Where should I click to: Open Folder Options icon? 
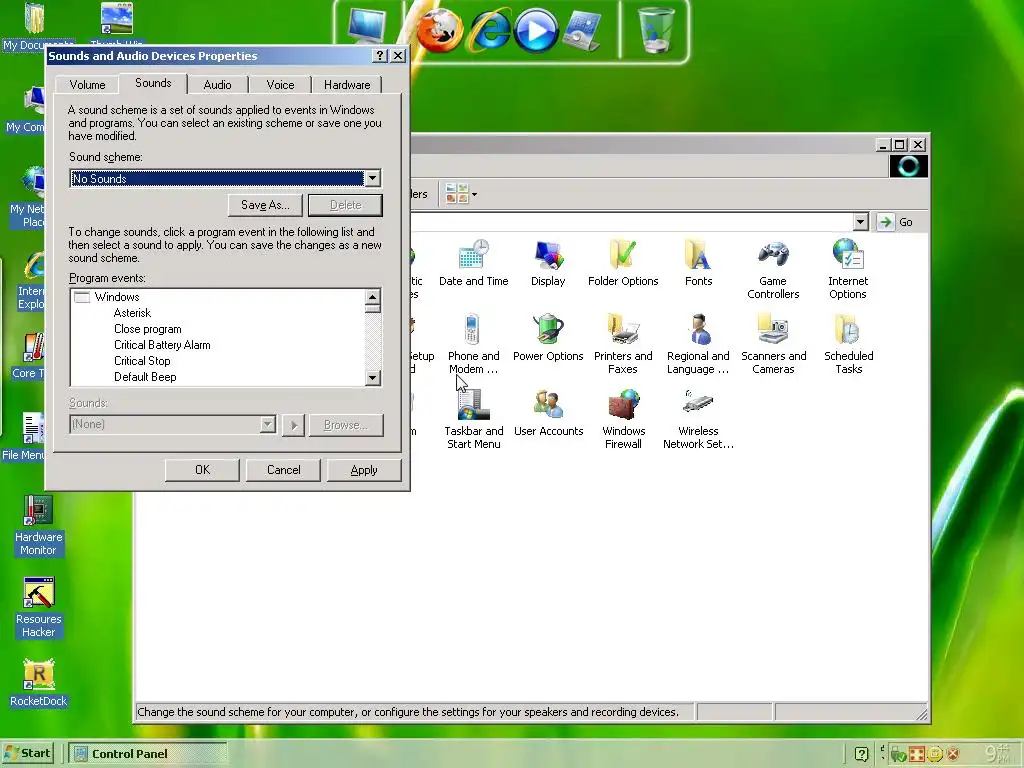click(x=623, y=263)
